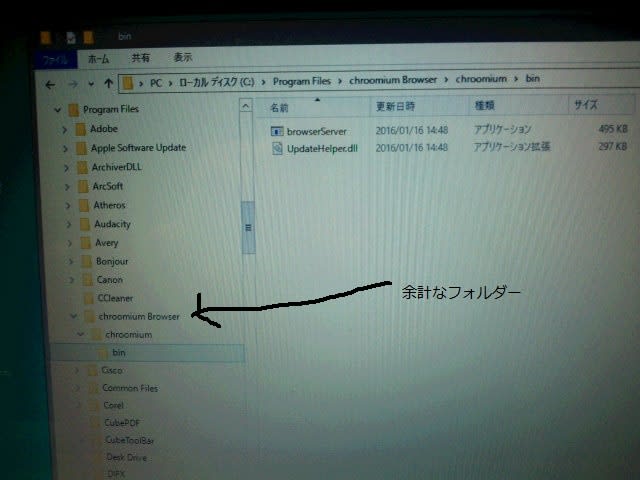Click the Canon folder icon
The height and width of the screenshot is (480, 640).
pos(86,280)
